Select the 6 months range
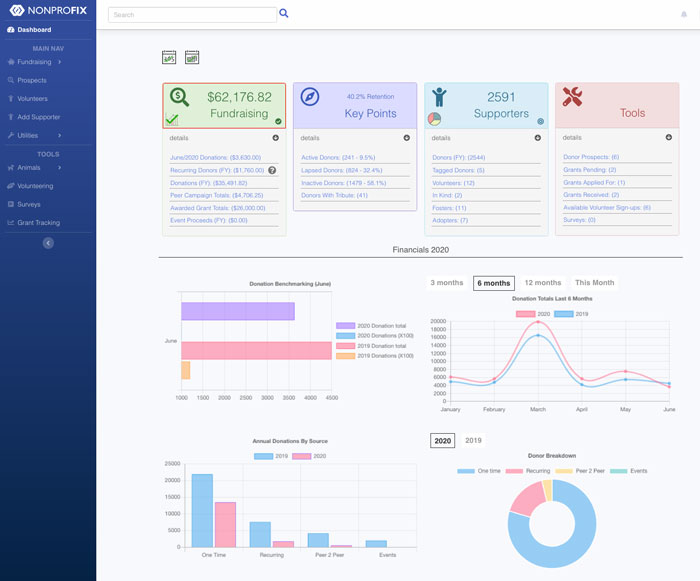This screenshot has height=581, width=700. click(494, 283)
